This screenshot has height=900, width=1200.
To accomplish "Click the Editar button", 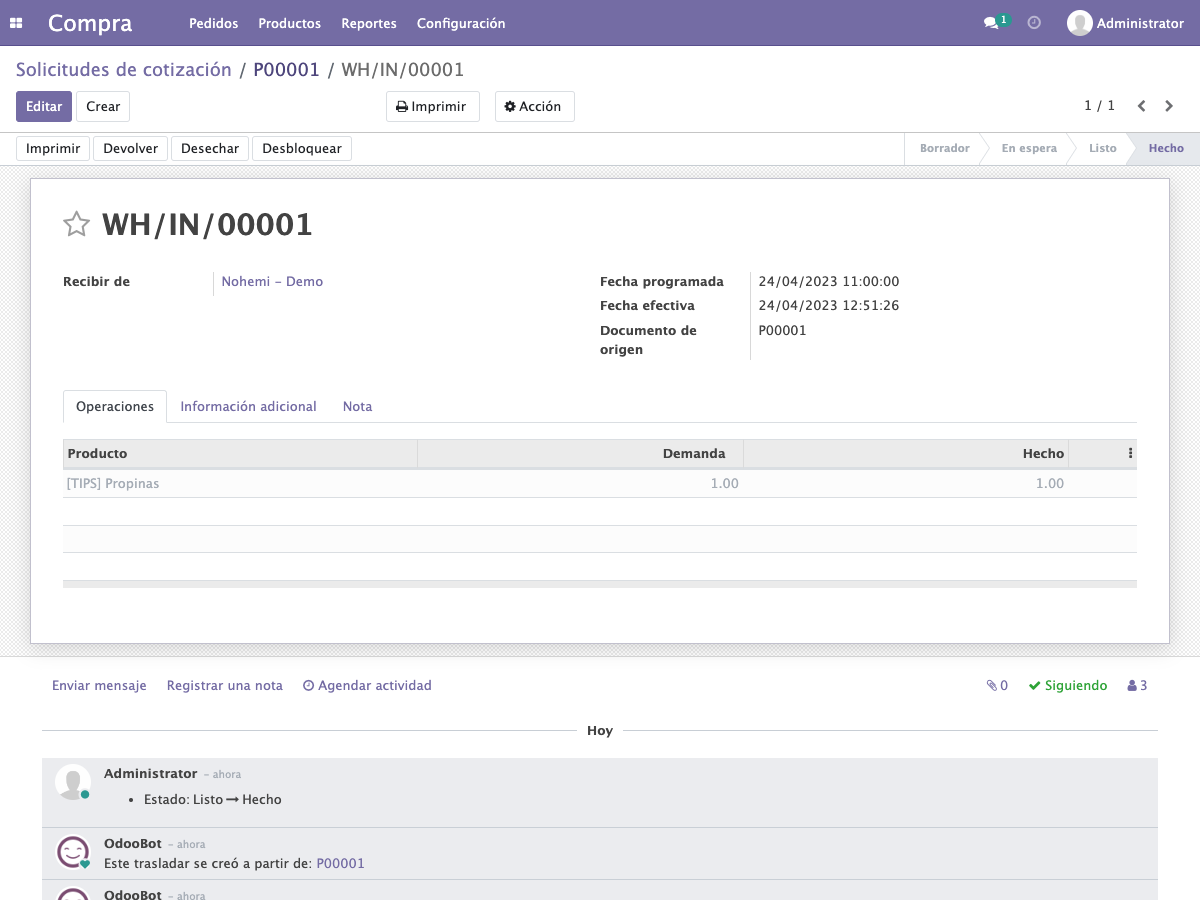I will point(44,107).
